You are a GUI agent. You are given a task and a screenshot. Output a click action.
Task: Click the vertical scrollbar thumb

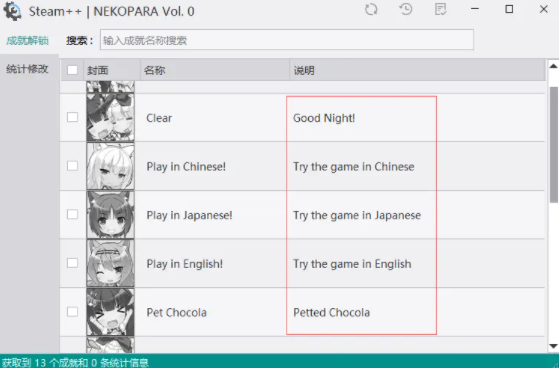(554, 145)
